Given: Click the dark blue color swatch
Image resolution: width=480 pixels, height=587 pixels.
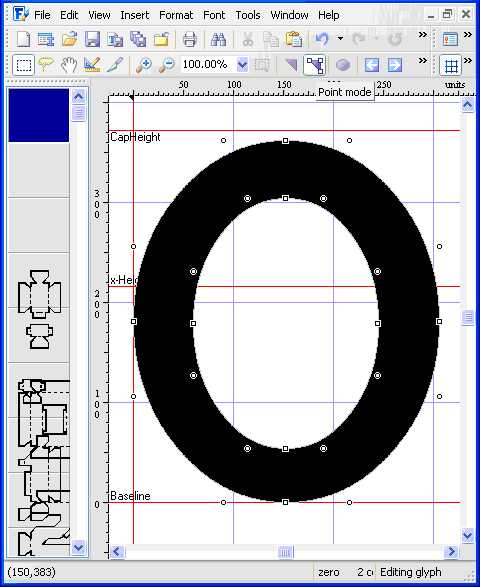Looking at the screenshot, I should point(39,115).
